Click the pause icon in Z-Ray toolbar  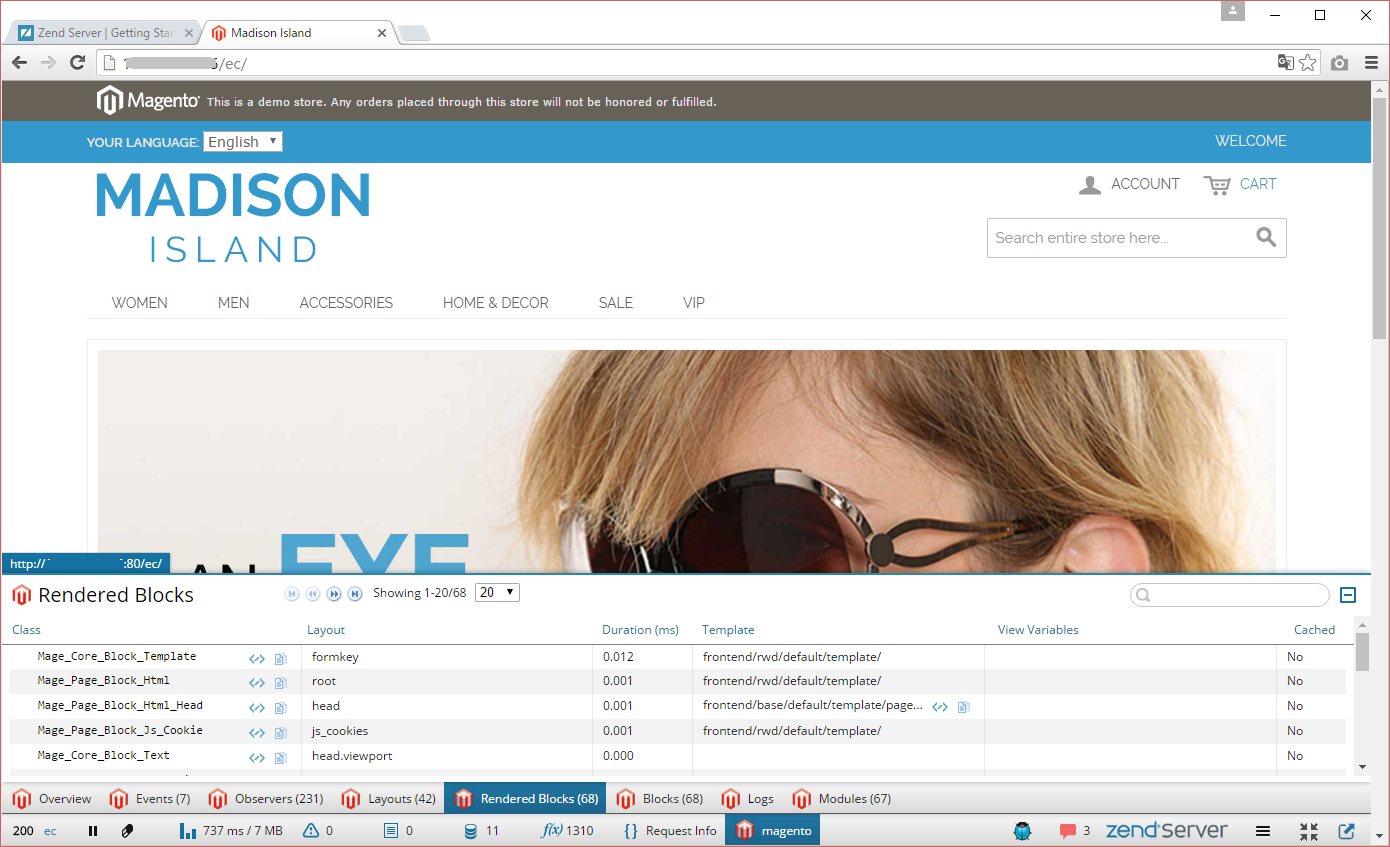[x=93, y=831]
